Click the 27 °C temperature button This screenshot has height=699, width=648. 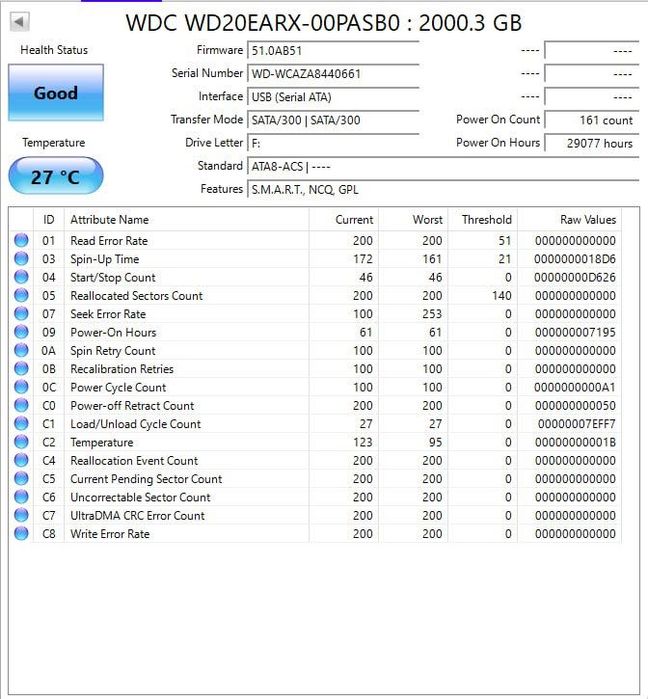click(x=56, y=176)
